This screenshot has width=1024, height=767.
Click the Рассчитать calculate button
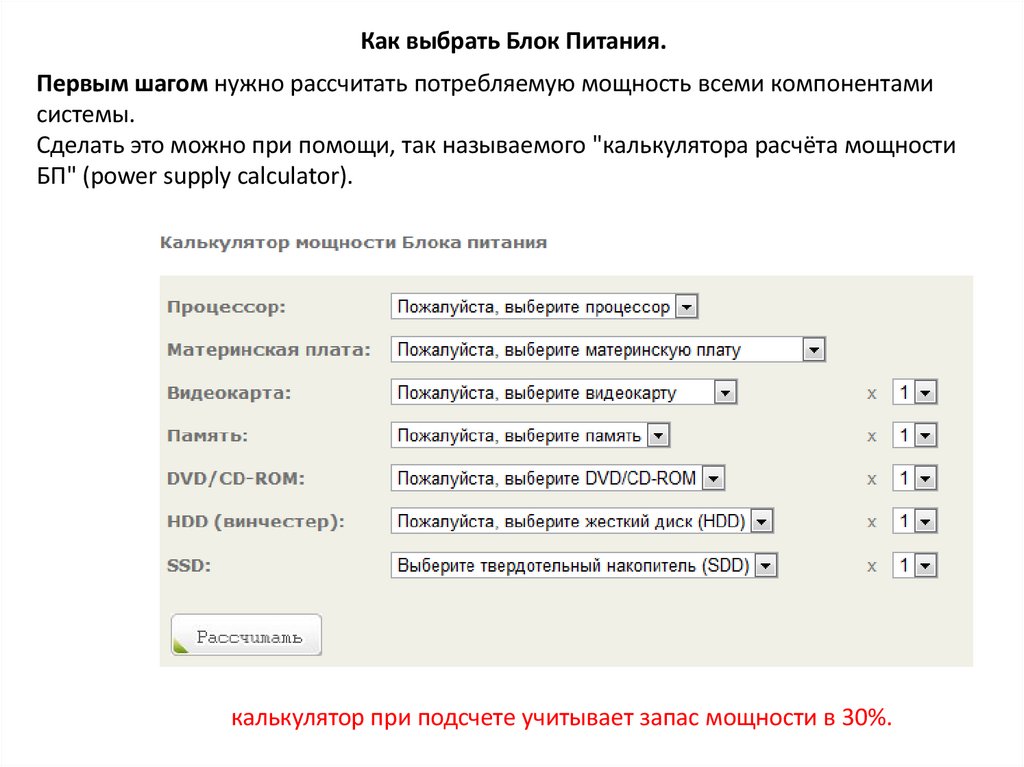pyautogui.click(x=246, y=635)
